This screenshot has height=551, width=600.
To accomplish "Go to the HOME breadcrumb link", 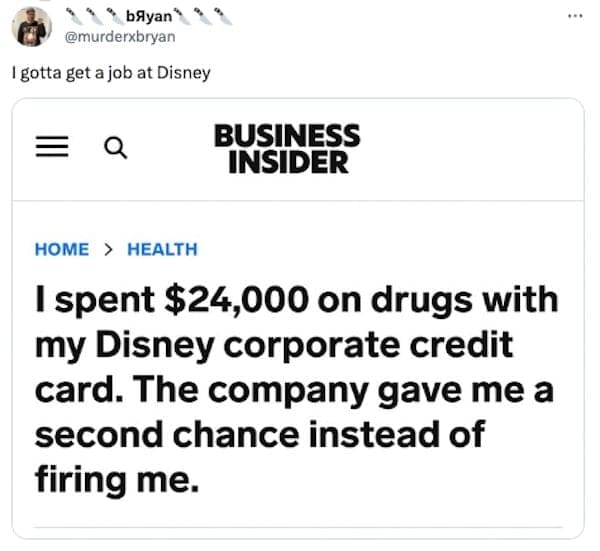I will [x=61, y=249].
